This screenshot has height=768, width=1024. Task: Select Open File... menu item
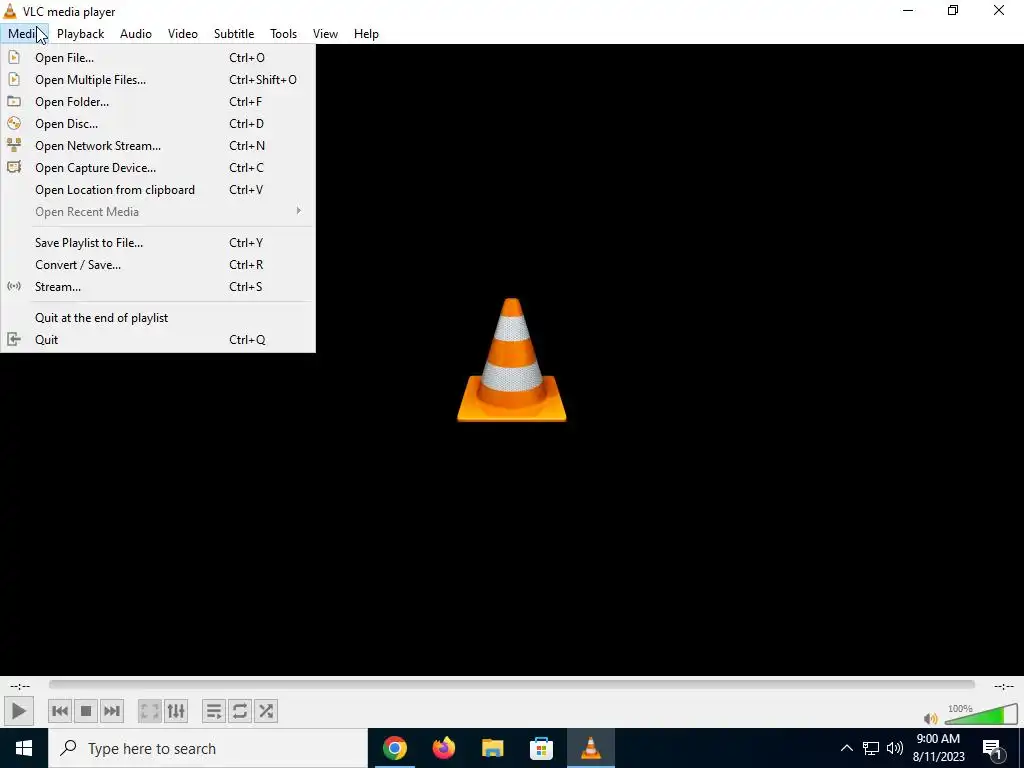coord(157,57)
